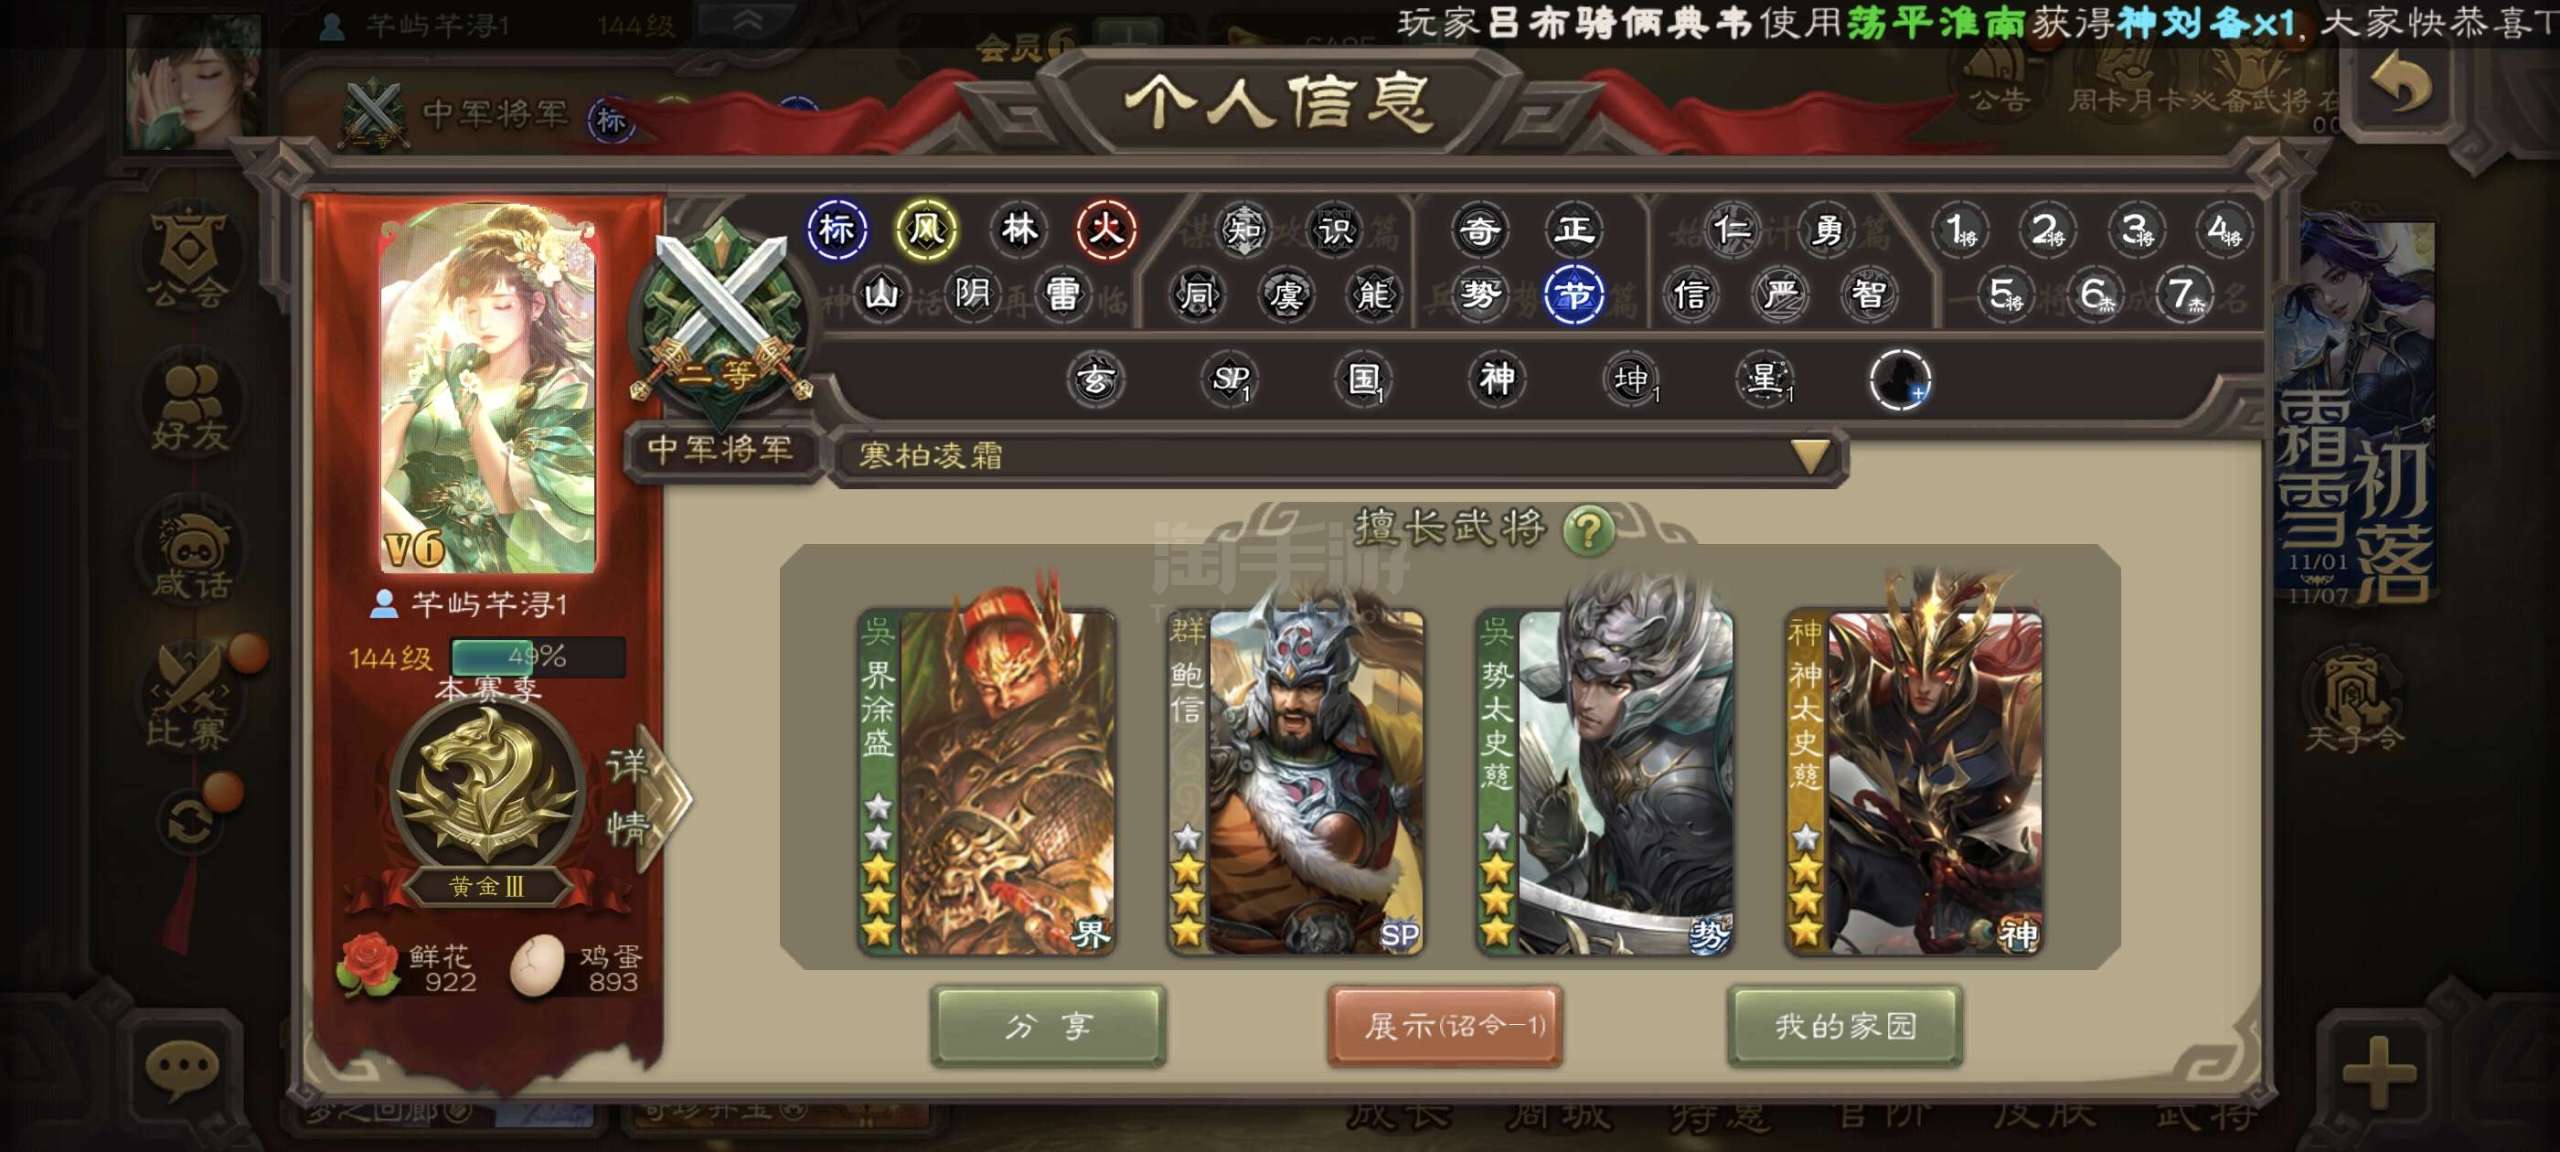2560x1152 pixels.
Task: Toggle the 标 standard pack badge
Action: click(x=837, y=230)
